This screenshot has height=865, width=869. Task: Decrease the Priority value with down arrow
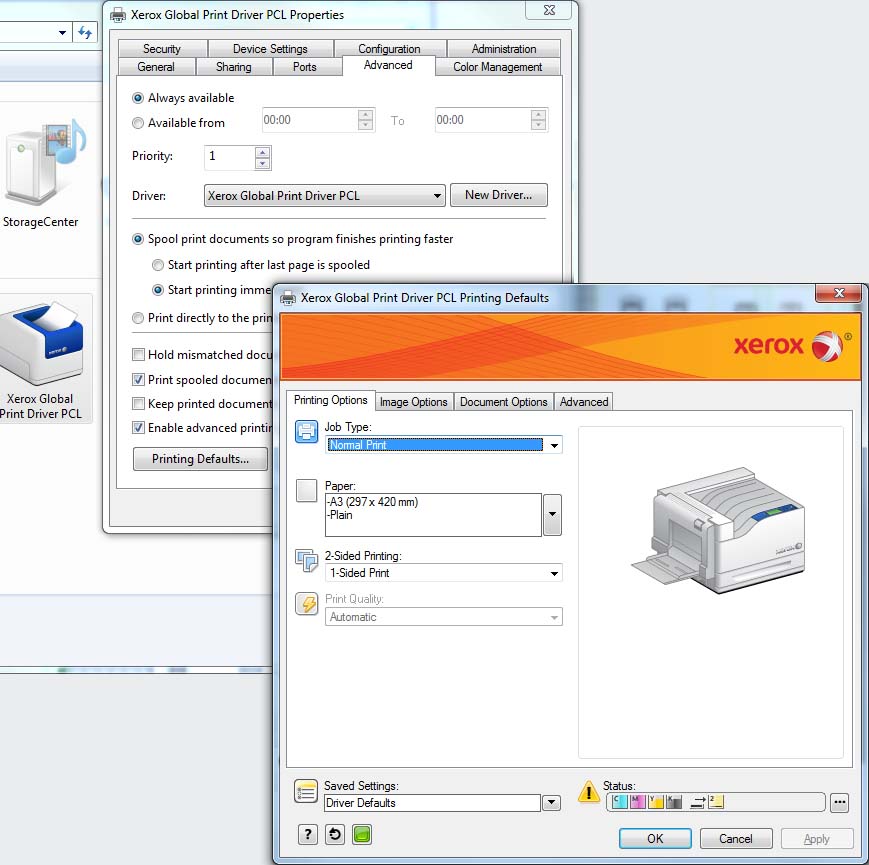coord(263,163)
